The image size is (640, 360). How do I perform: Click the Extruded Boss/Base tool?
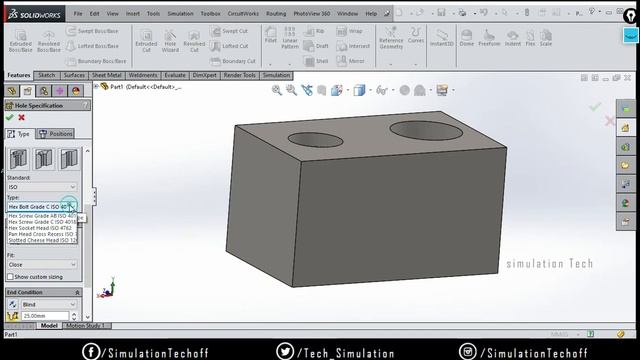click(20, 40)
